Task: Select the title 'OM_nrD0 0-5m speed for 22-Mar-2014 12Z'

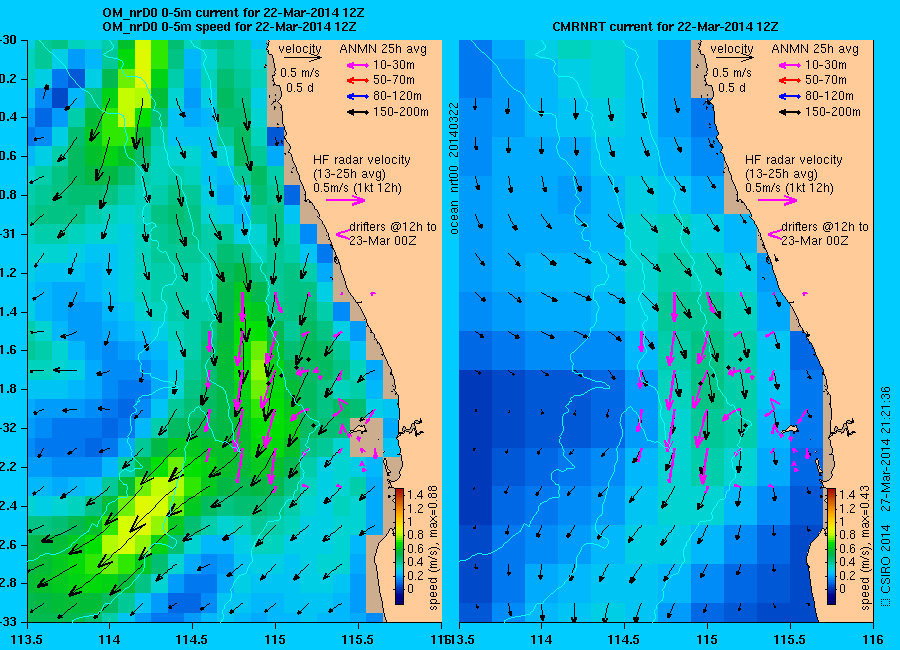Action: [x=229, y=27]
